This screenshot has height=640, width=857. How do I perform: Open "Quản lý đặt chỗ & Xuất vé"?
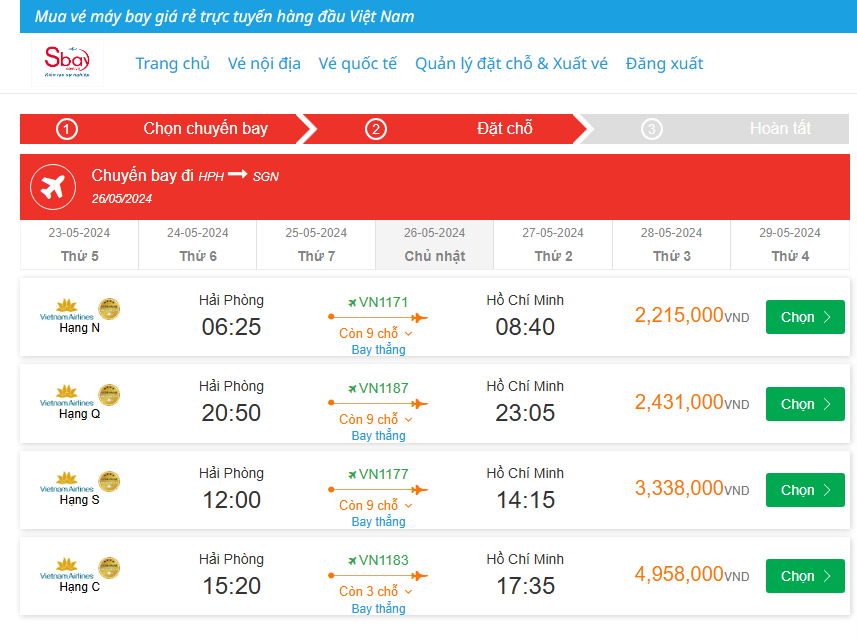point(511,63)
